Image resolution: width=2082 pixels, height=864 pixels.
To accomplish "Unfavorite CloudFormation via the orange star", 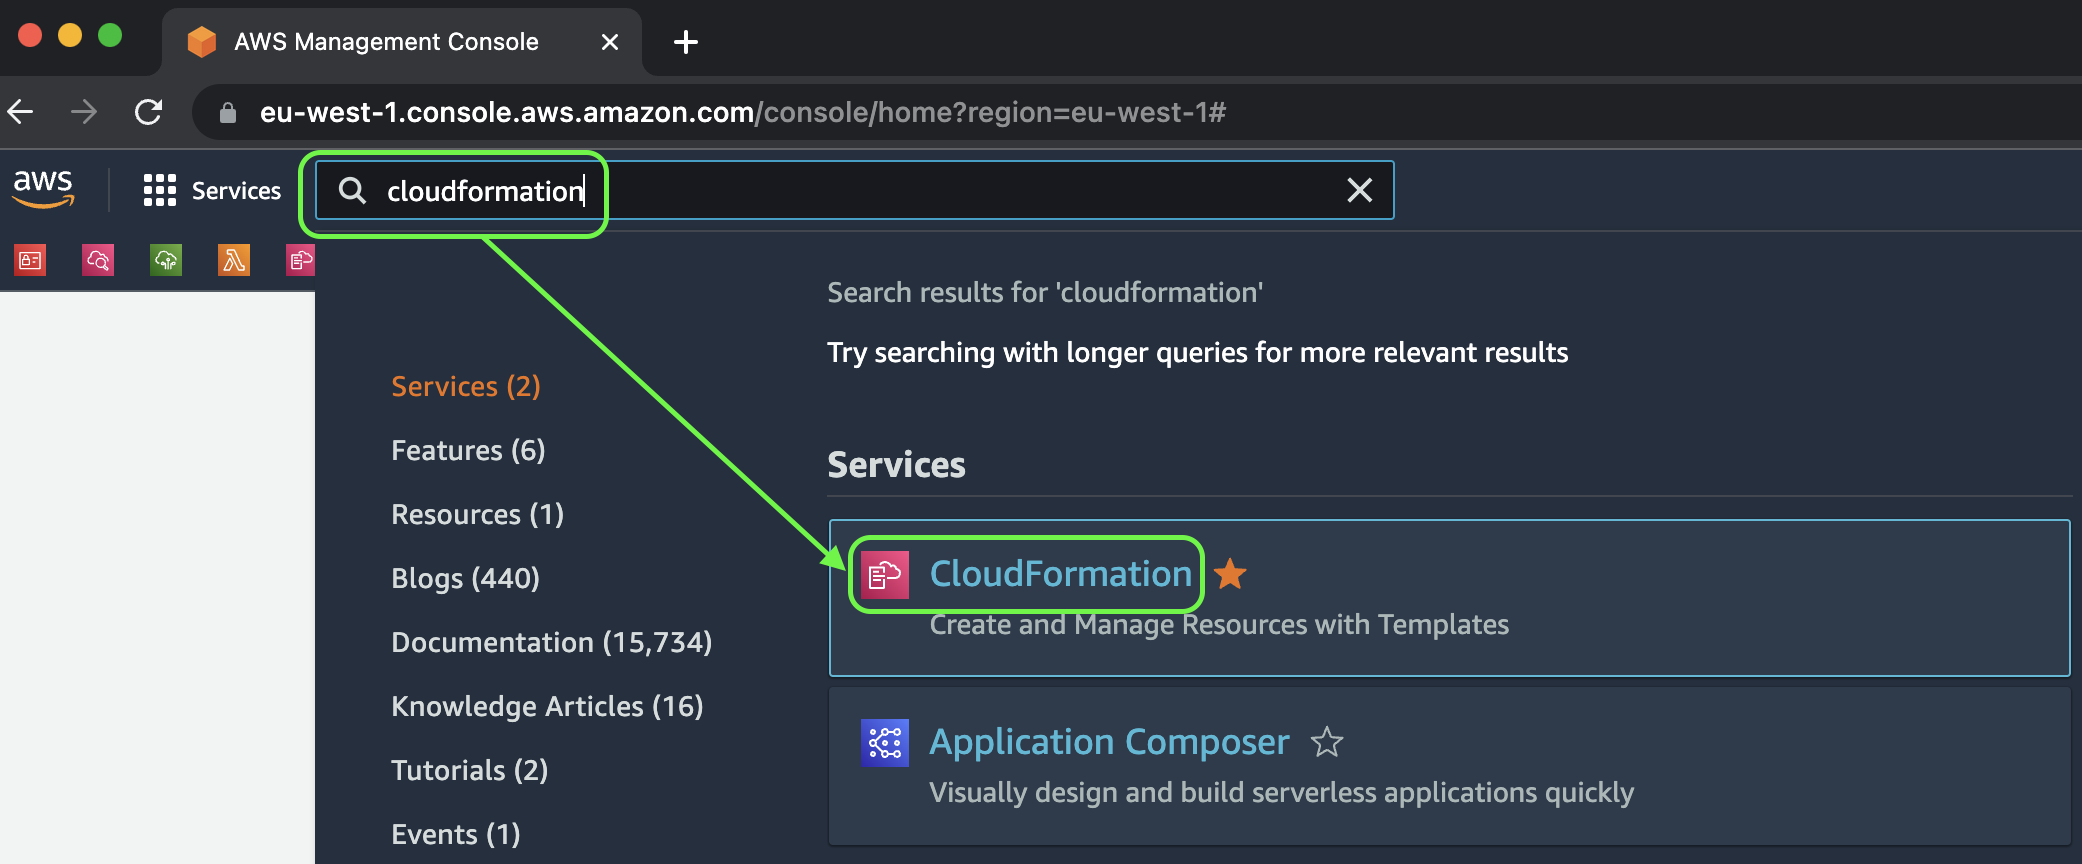I will coord(1230,574).
